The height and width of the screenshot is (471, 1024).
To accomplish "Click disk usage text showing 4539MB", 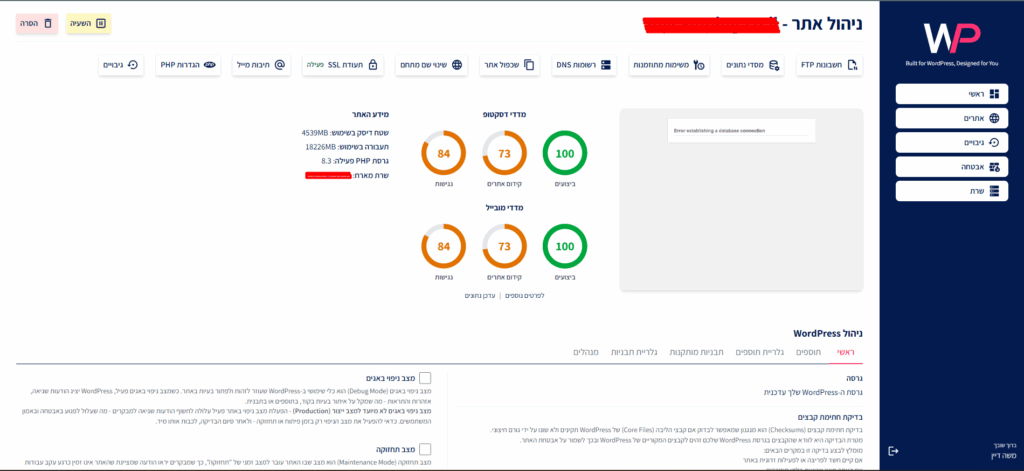I will [x=345, y=133].
